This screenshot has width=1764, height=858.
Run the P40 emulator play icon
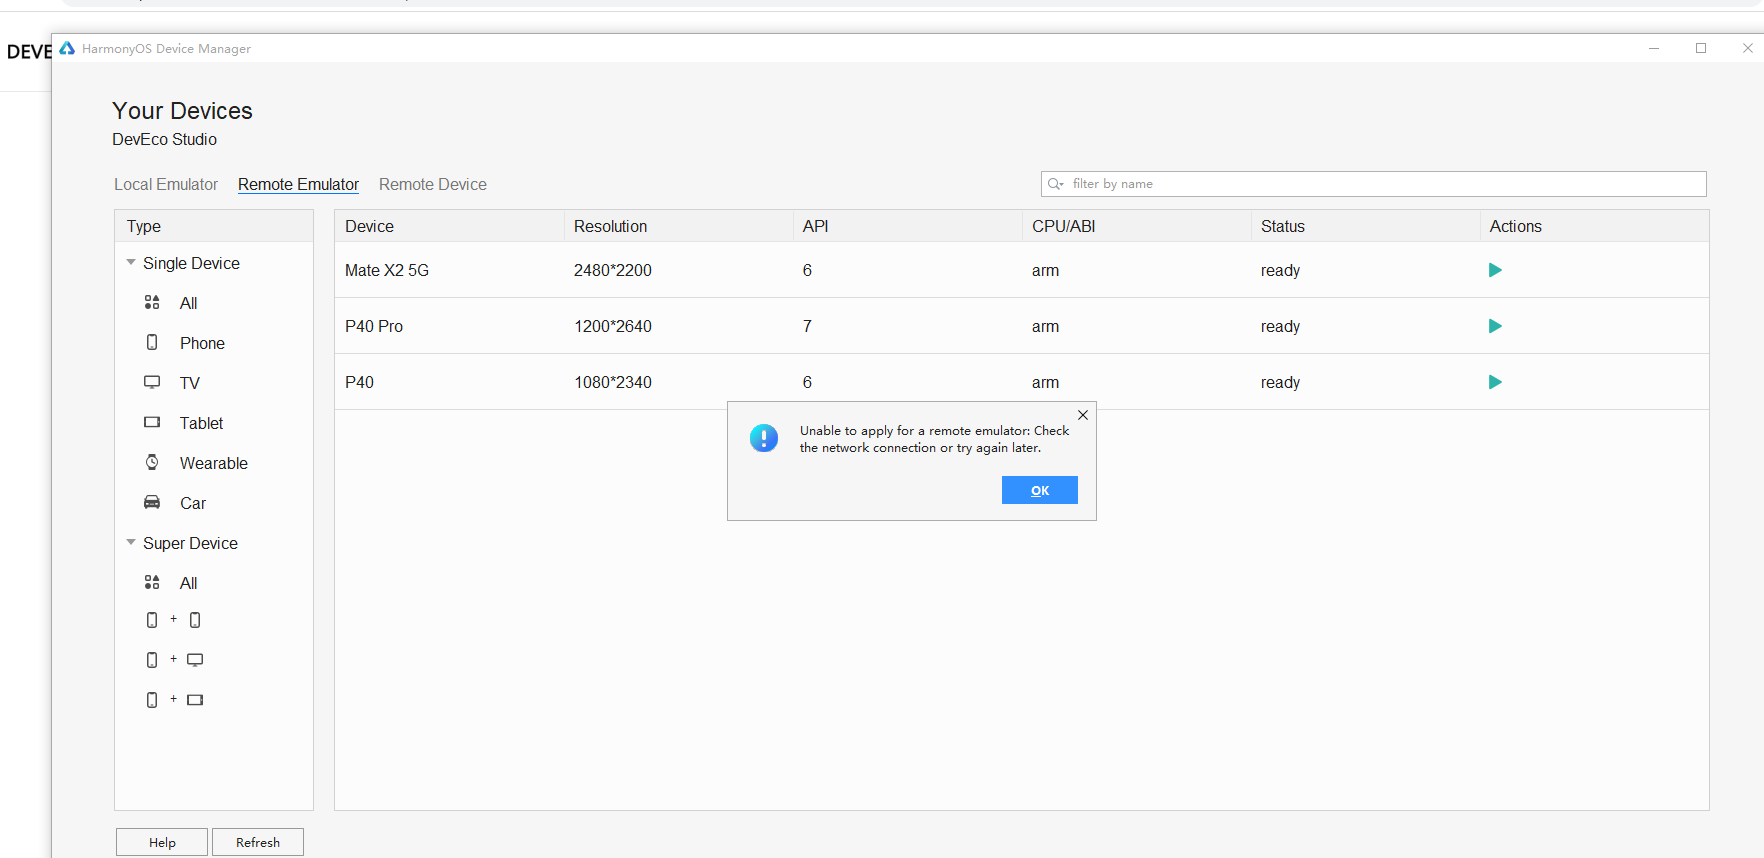1495,382
